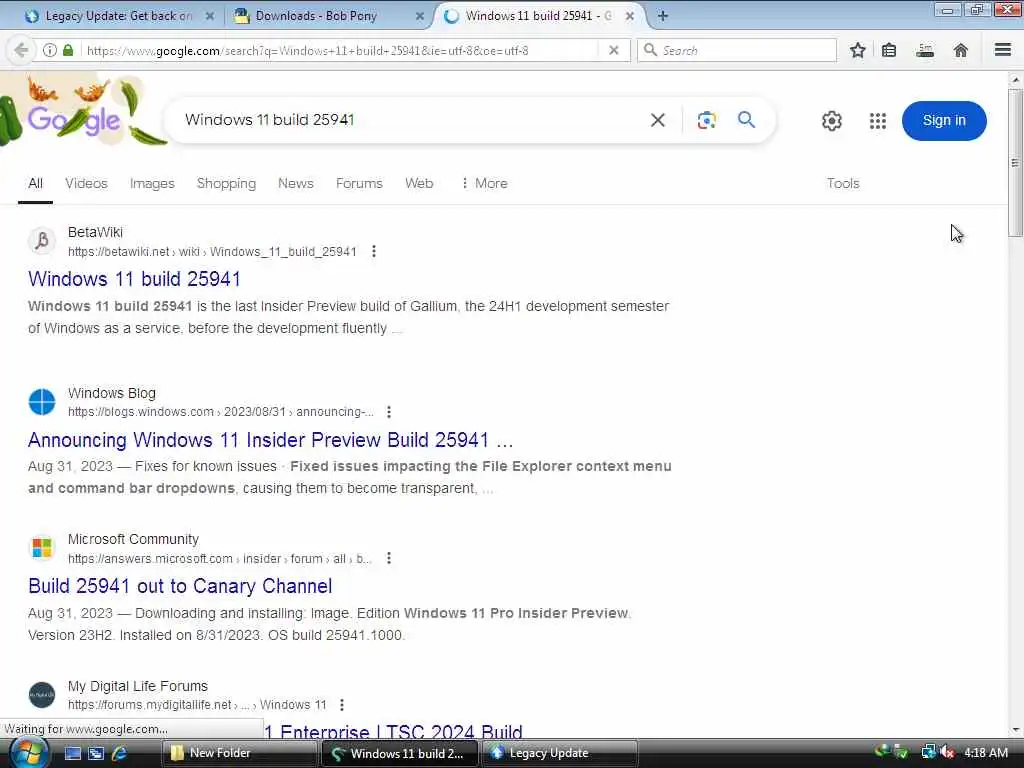The height and width of the screenshot is (768, 1024).
Task: Open options for My Digital Life result
Action: pyautogui.click(x=342, y=705)
